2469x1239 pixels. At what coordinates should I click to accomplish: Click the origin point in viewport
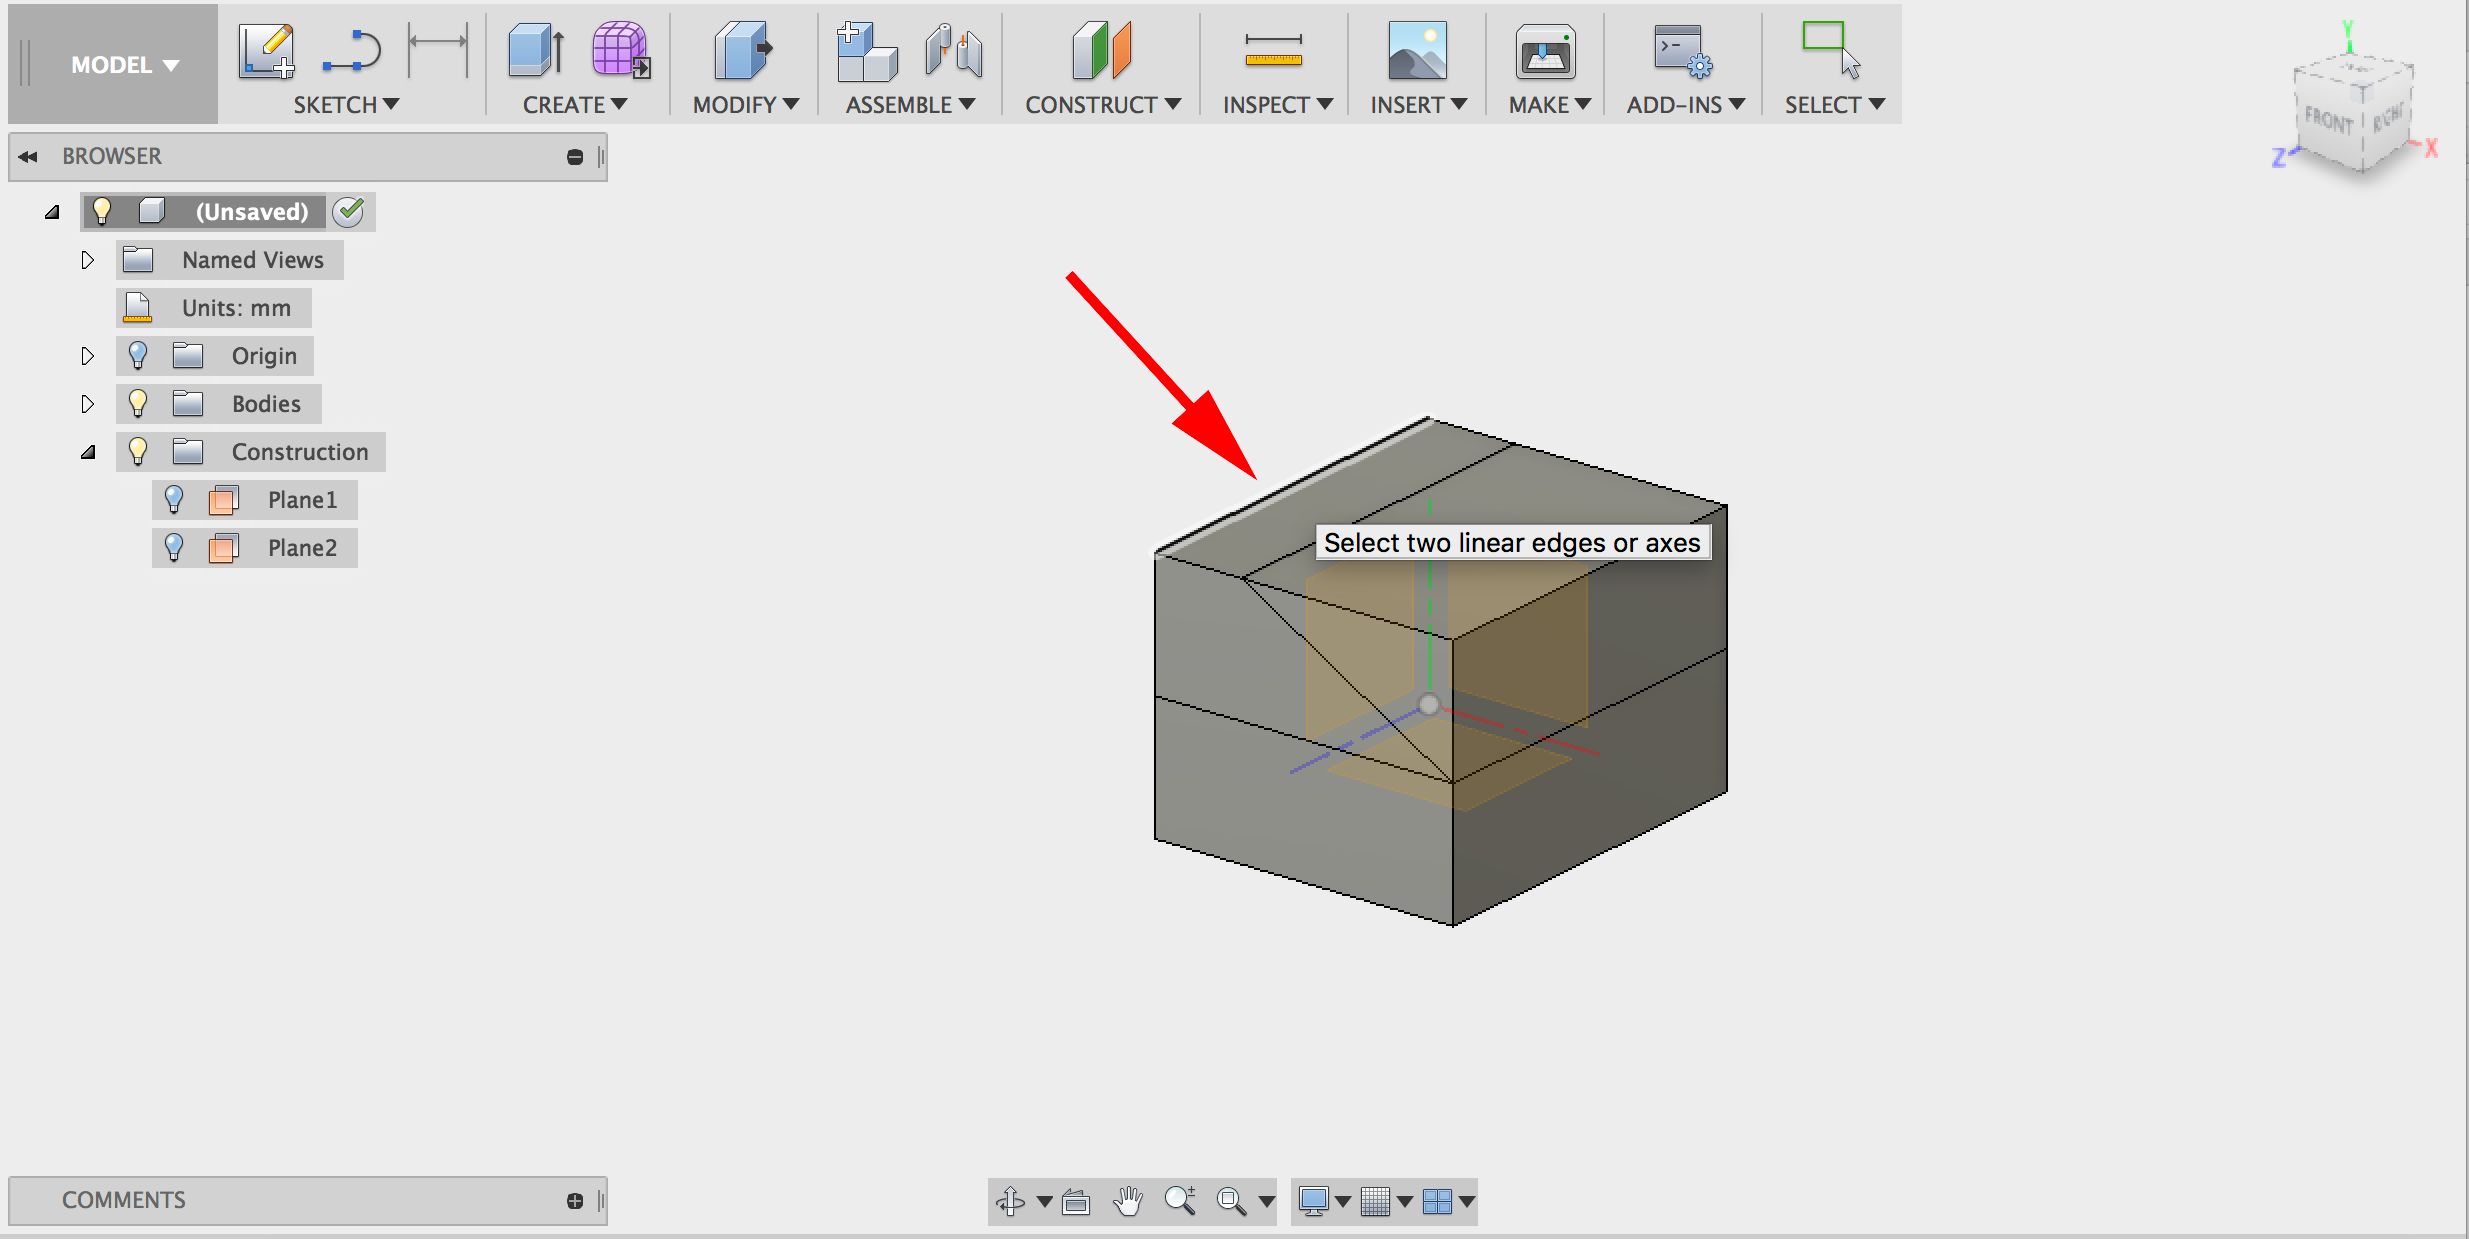[1429, 705]
